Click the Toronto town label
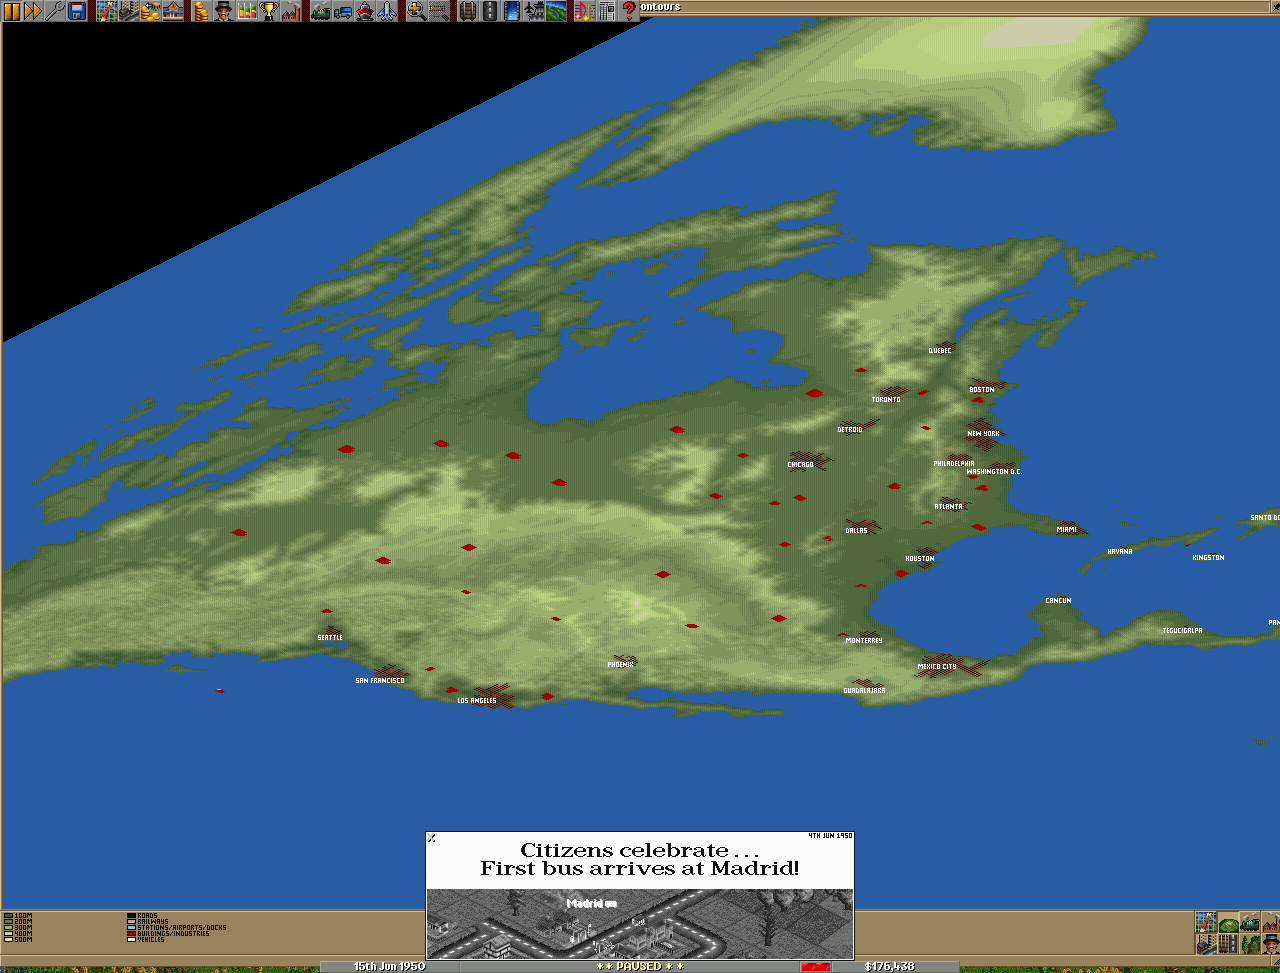The width and height of the screenshot is (1280, 973). (x=886, y=400)
